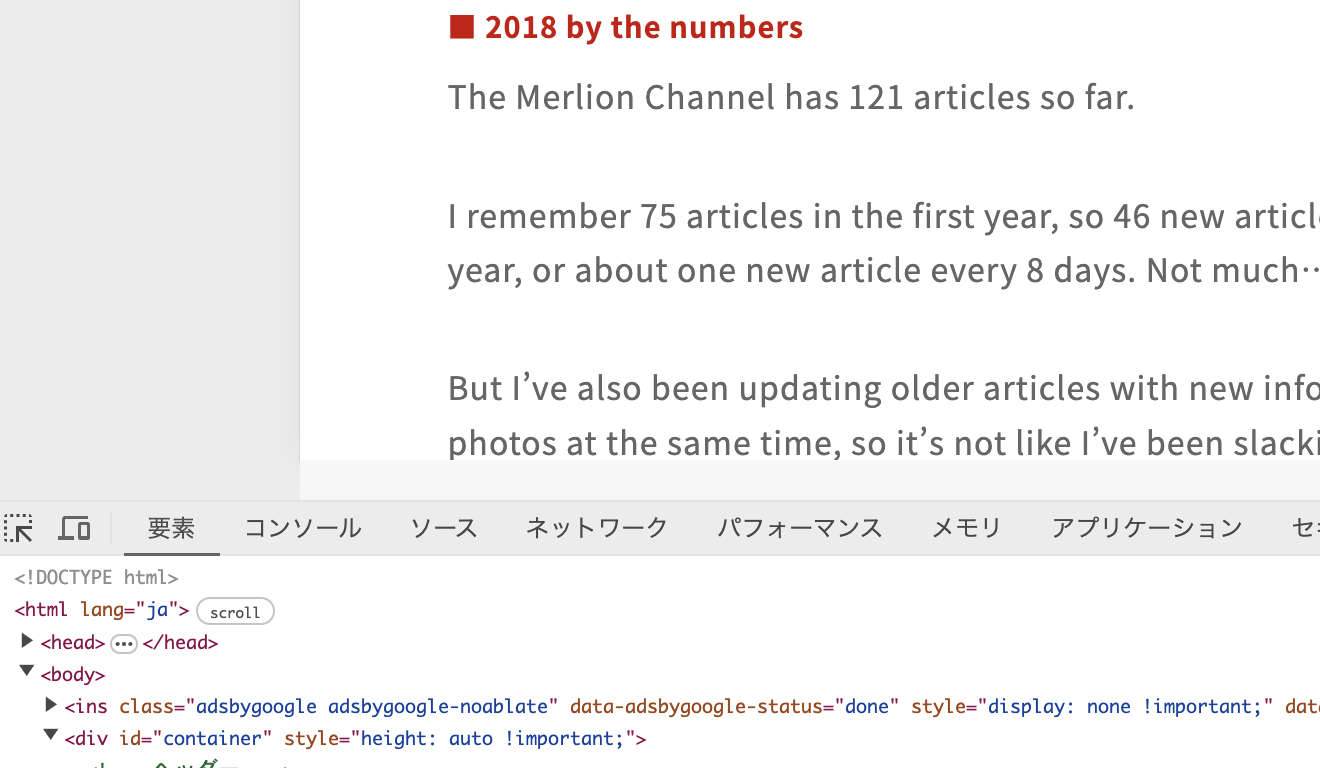Activate the inspect element picker icon
The height and width of the screenshot is (768, 1320).
18,528
